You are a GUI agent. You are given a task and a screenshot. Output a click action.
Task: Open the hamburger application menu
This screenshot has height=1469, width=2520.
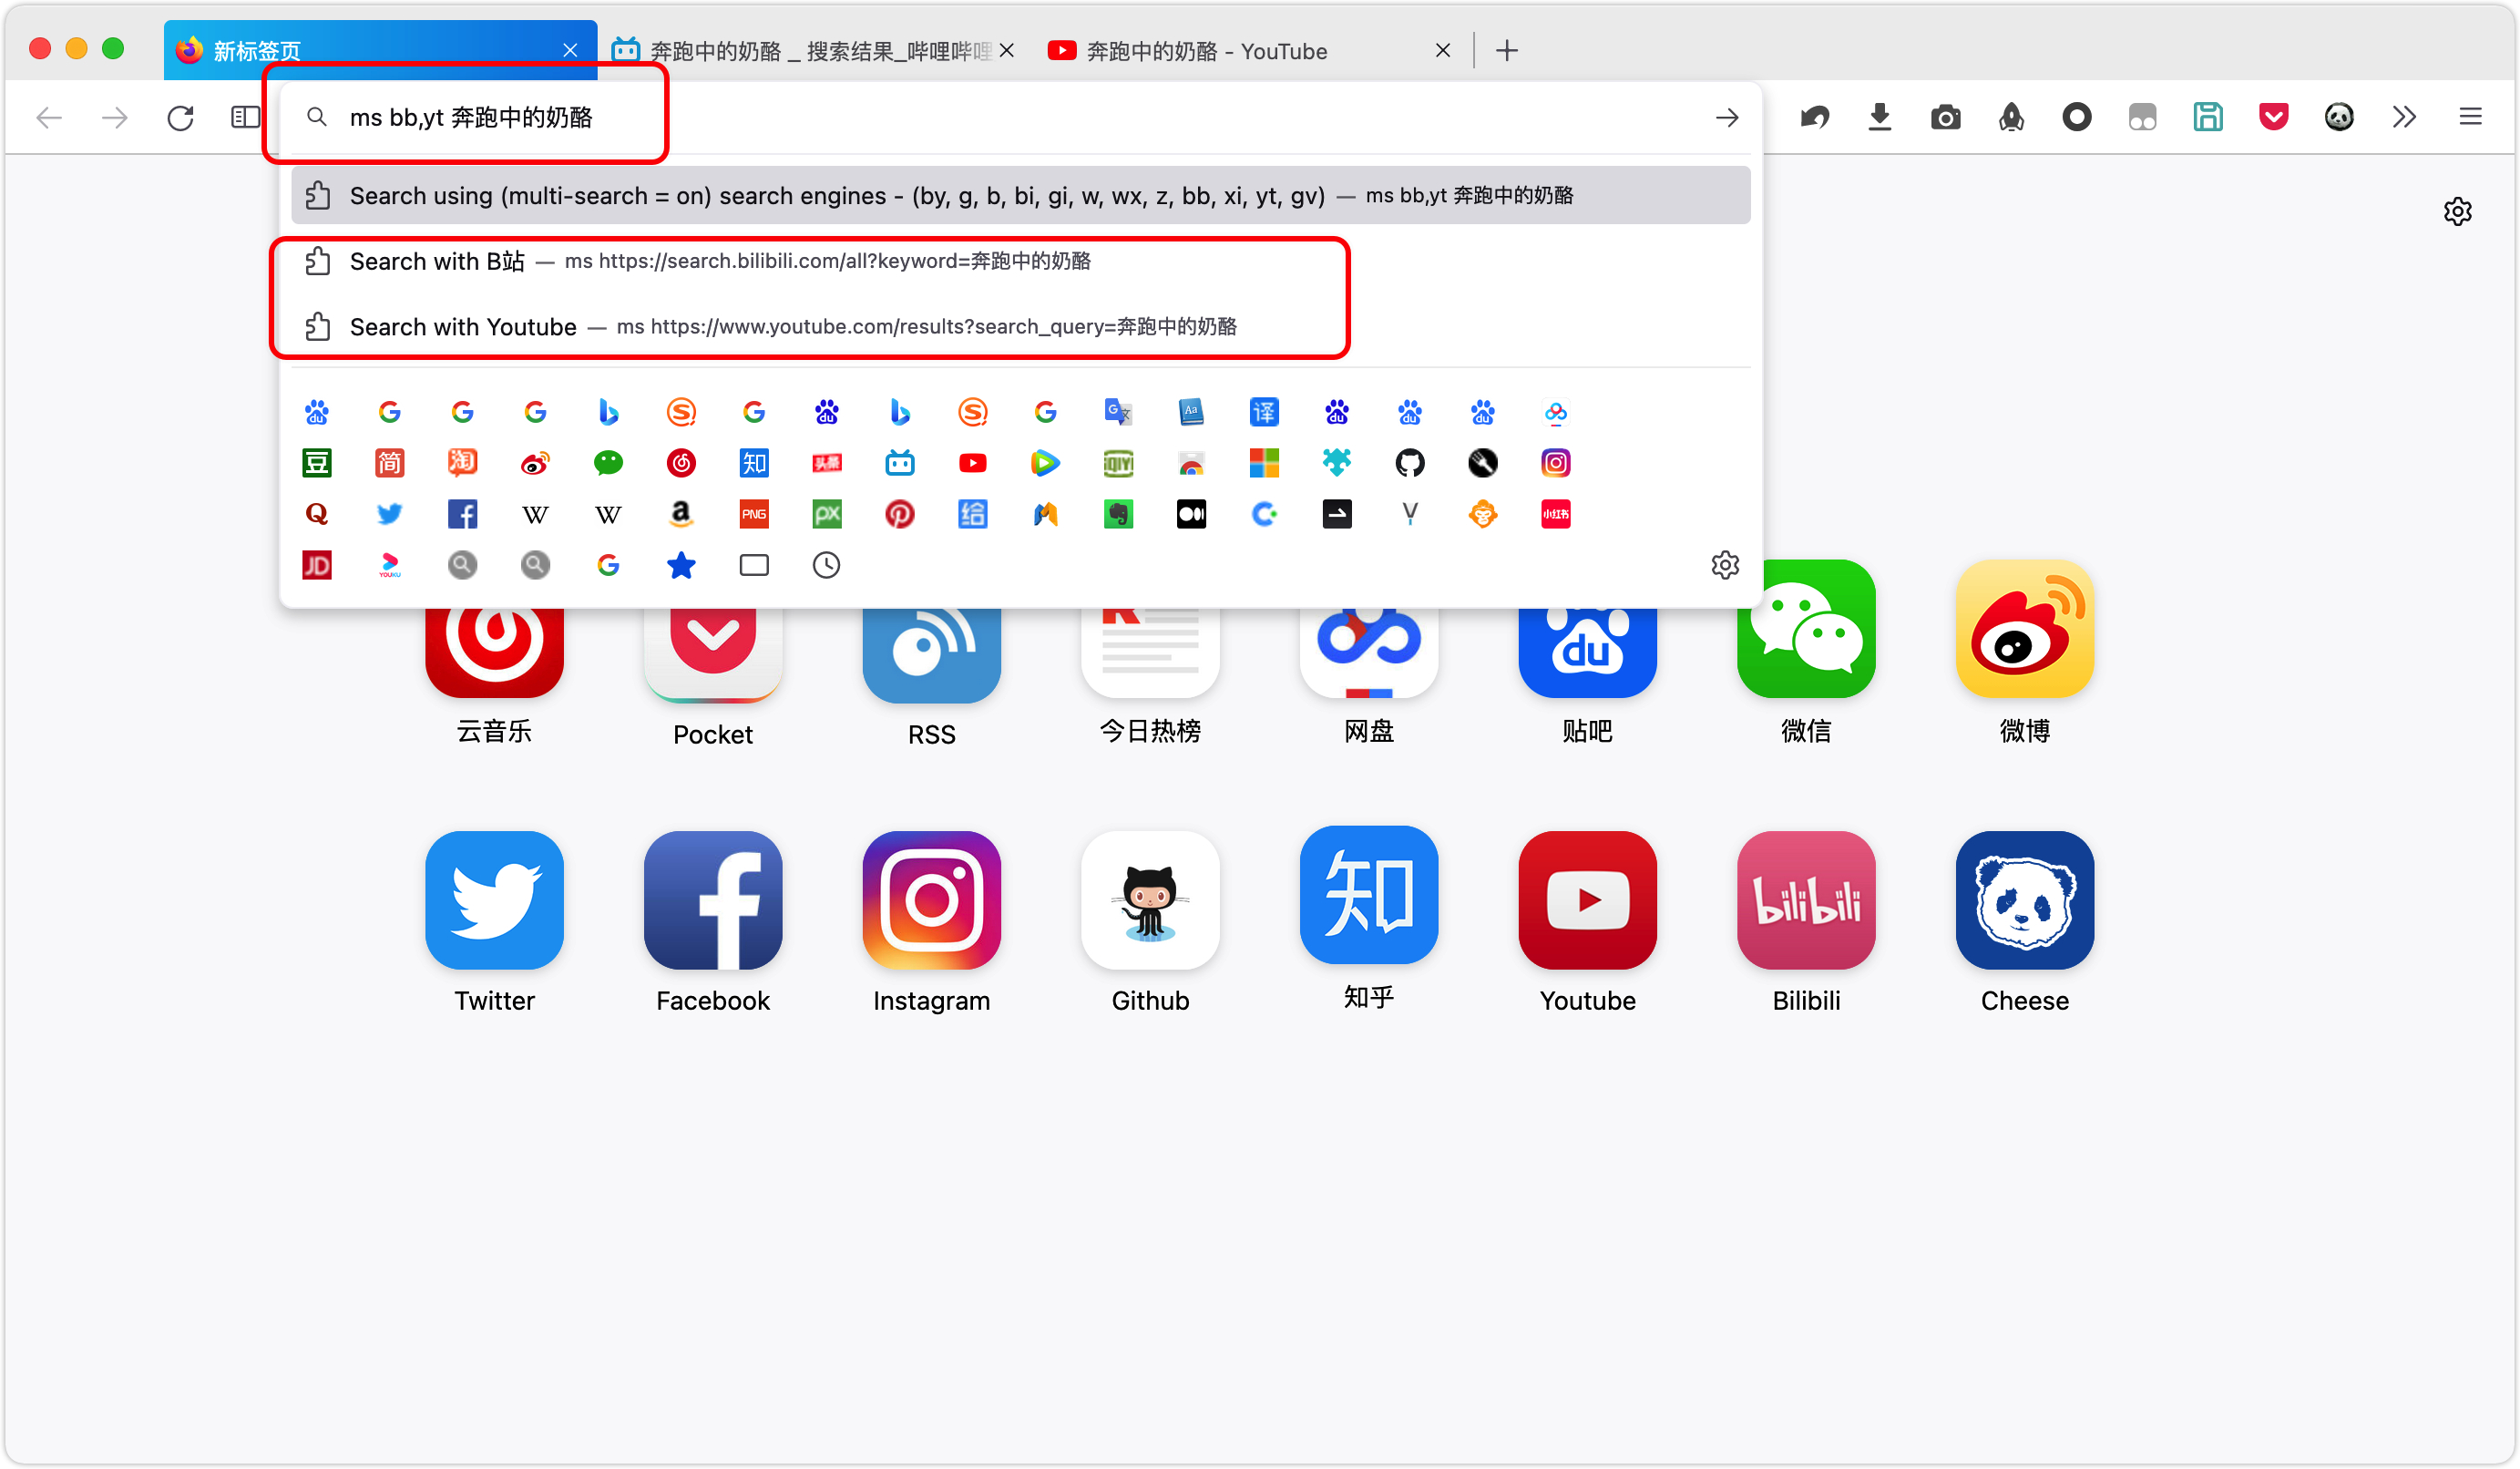(x=2470, y=117)
